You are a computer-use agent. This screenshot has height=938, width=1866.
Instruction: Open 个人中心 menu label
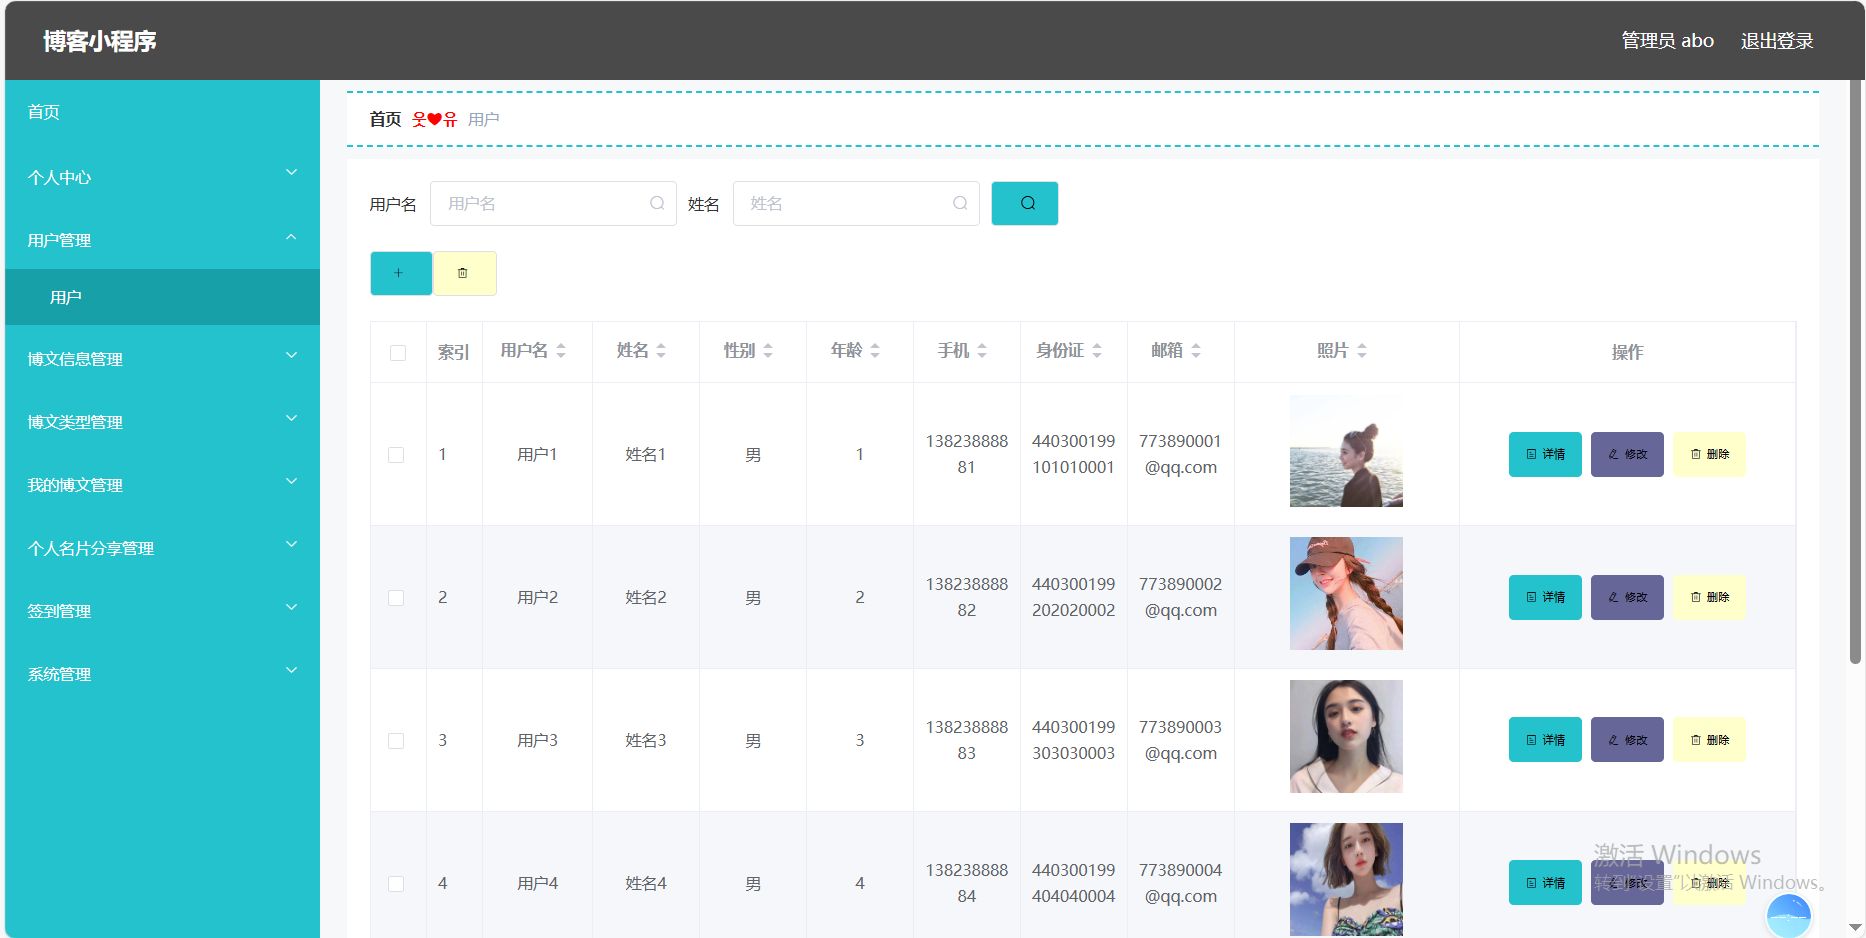60,178
